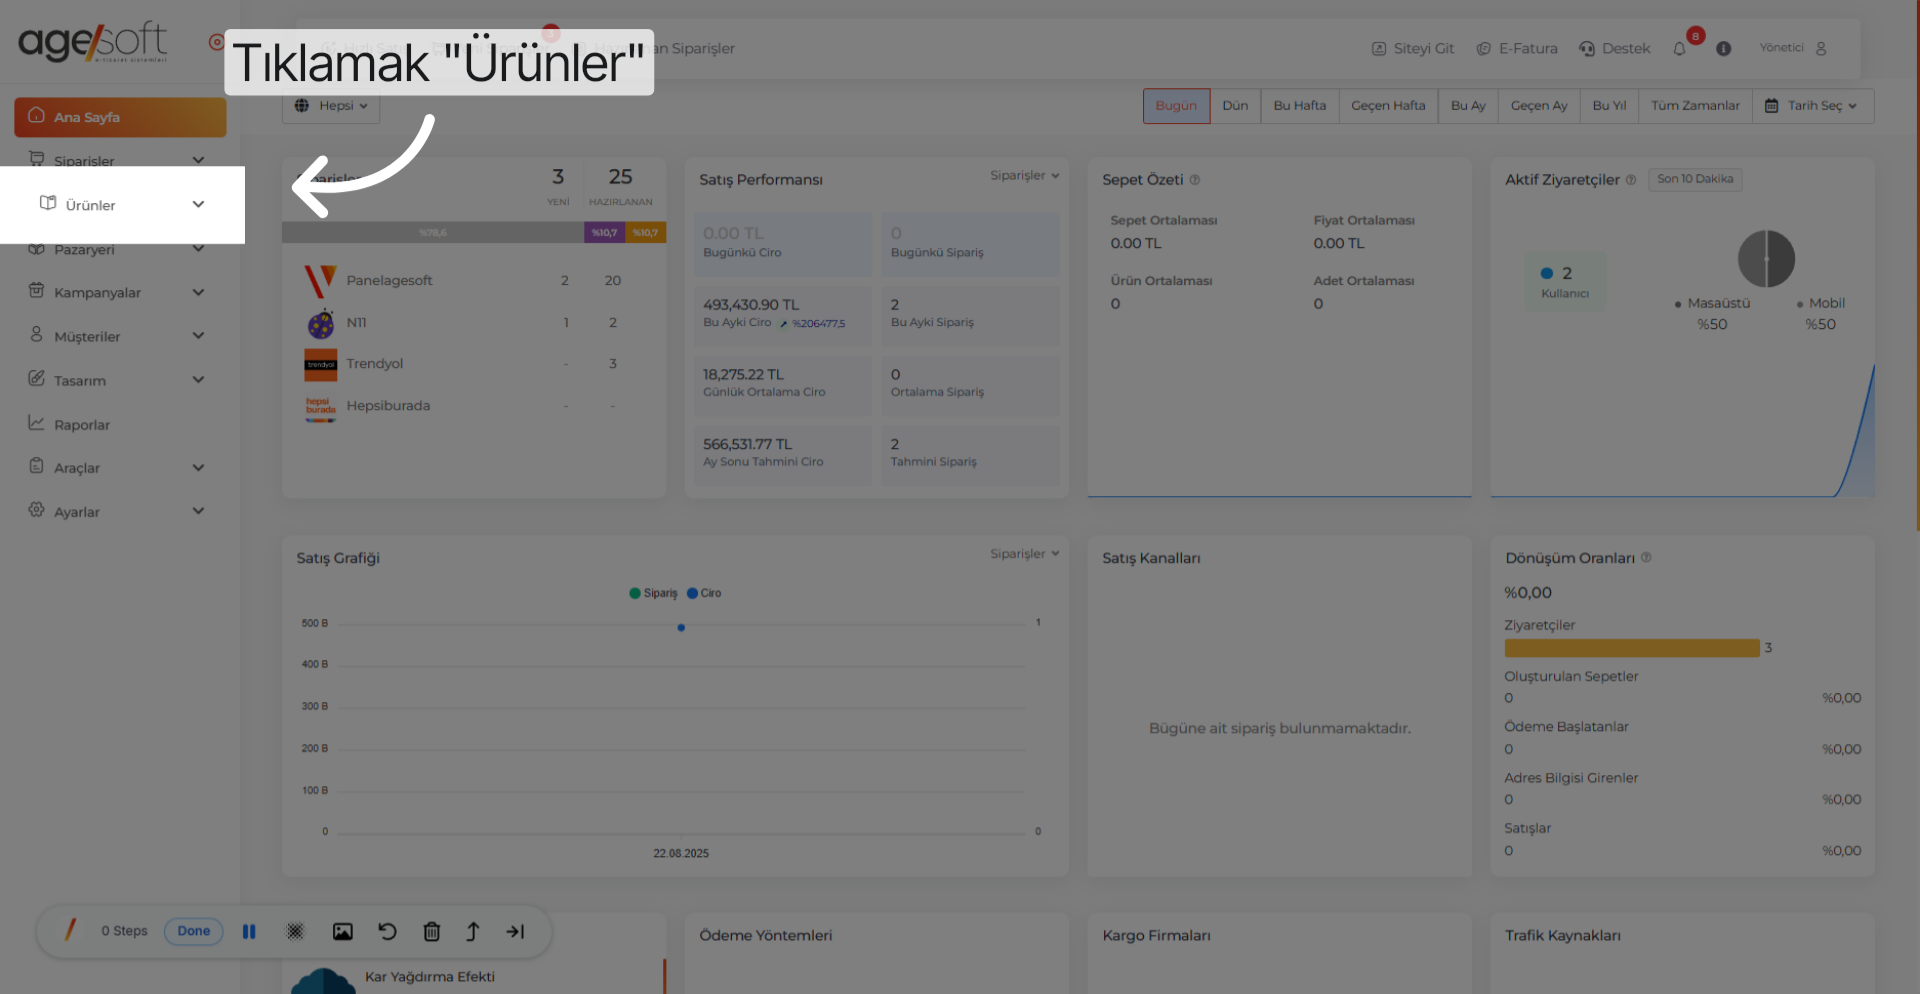
Task: Click the orange Ziyaretçiler bar
Action: click(x=1631, y=648)
